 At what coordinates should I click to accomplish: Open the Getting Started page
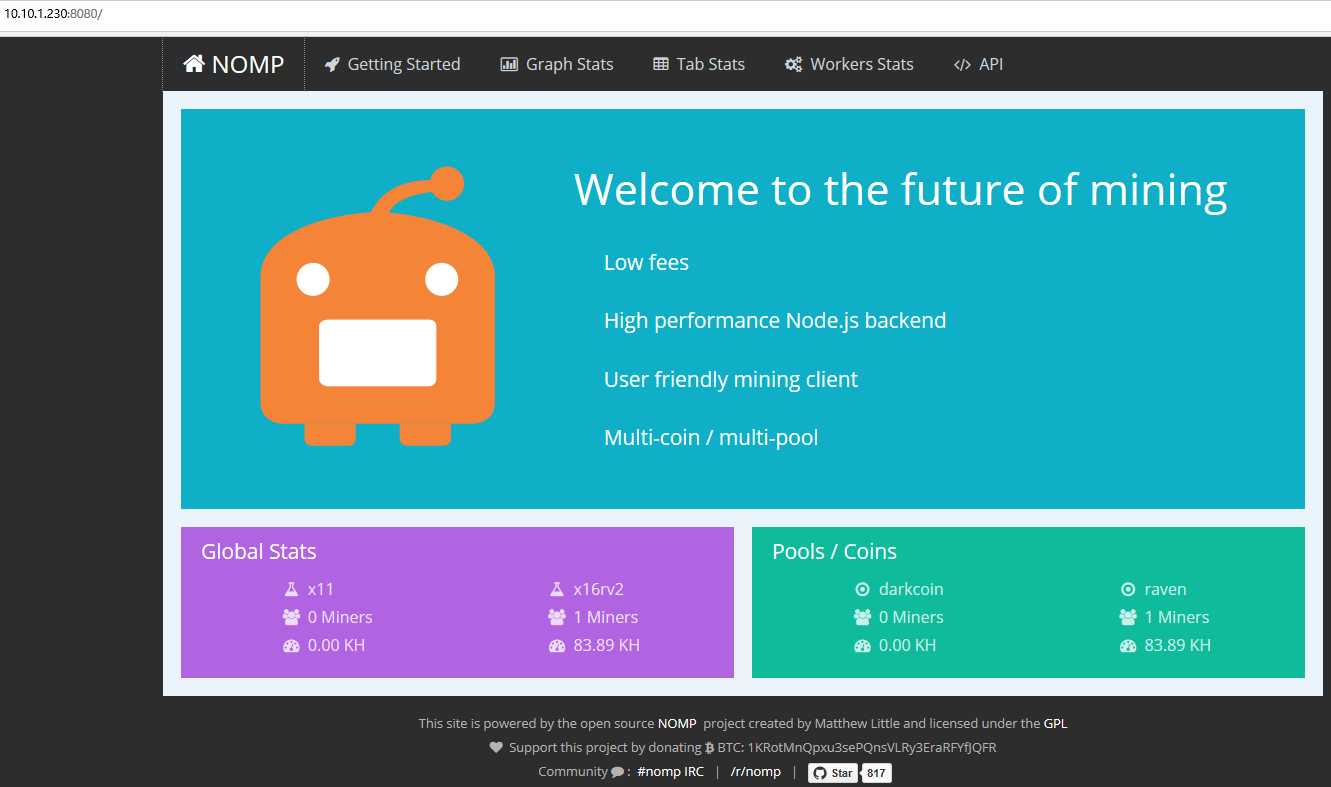point(392,64)
